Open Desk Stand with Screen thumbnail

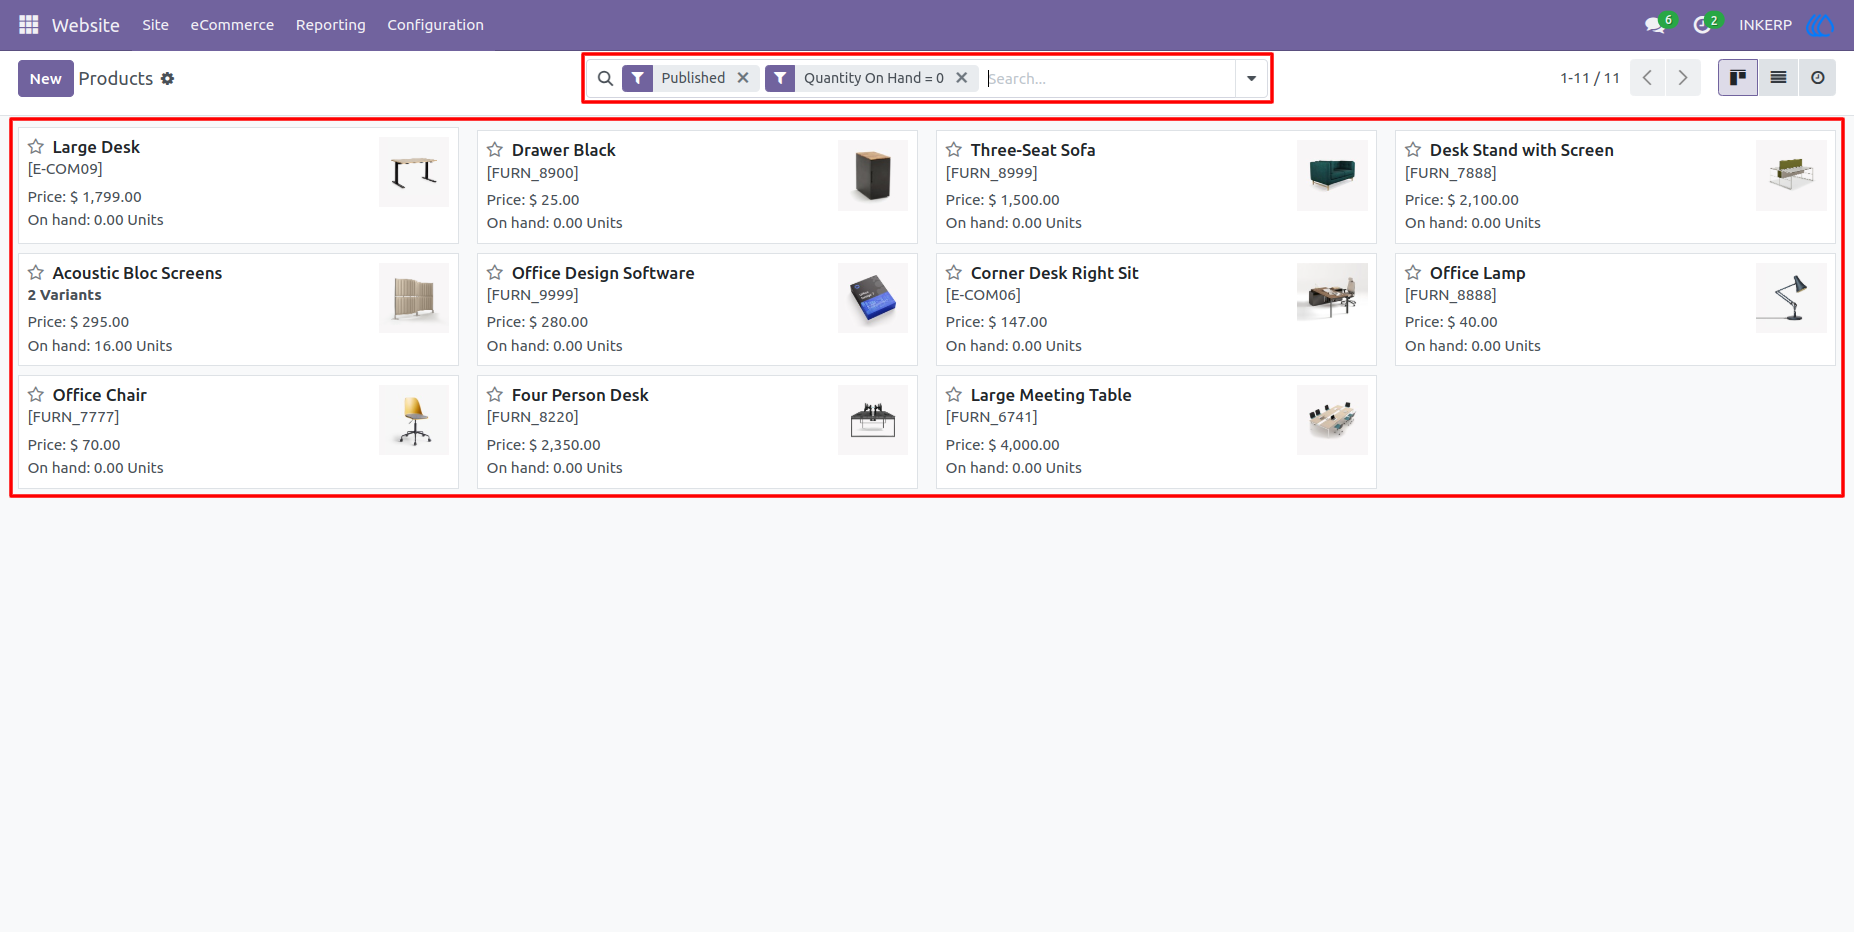click(x=1791, y=175)
